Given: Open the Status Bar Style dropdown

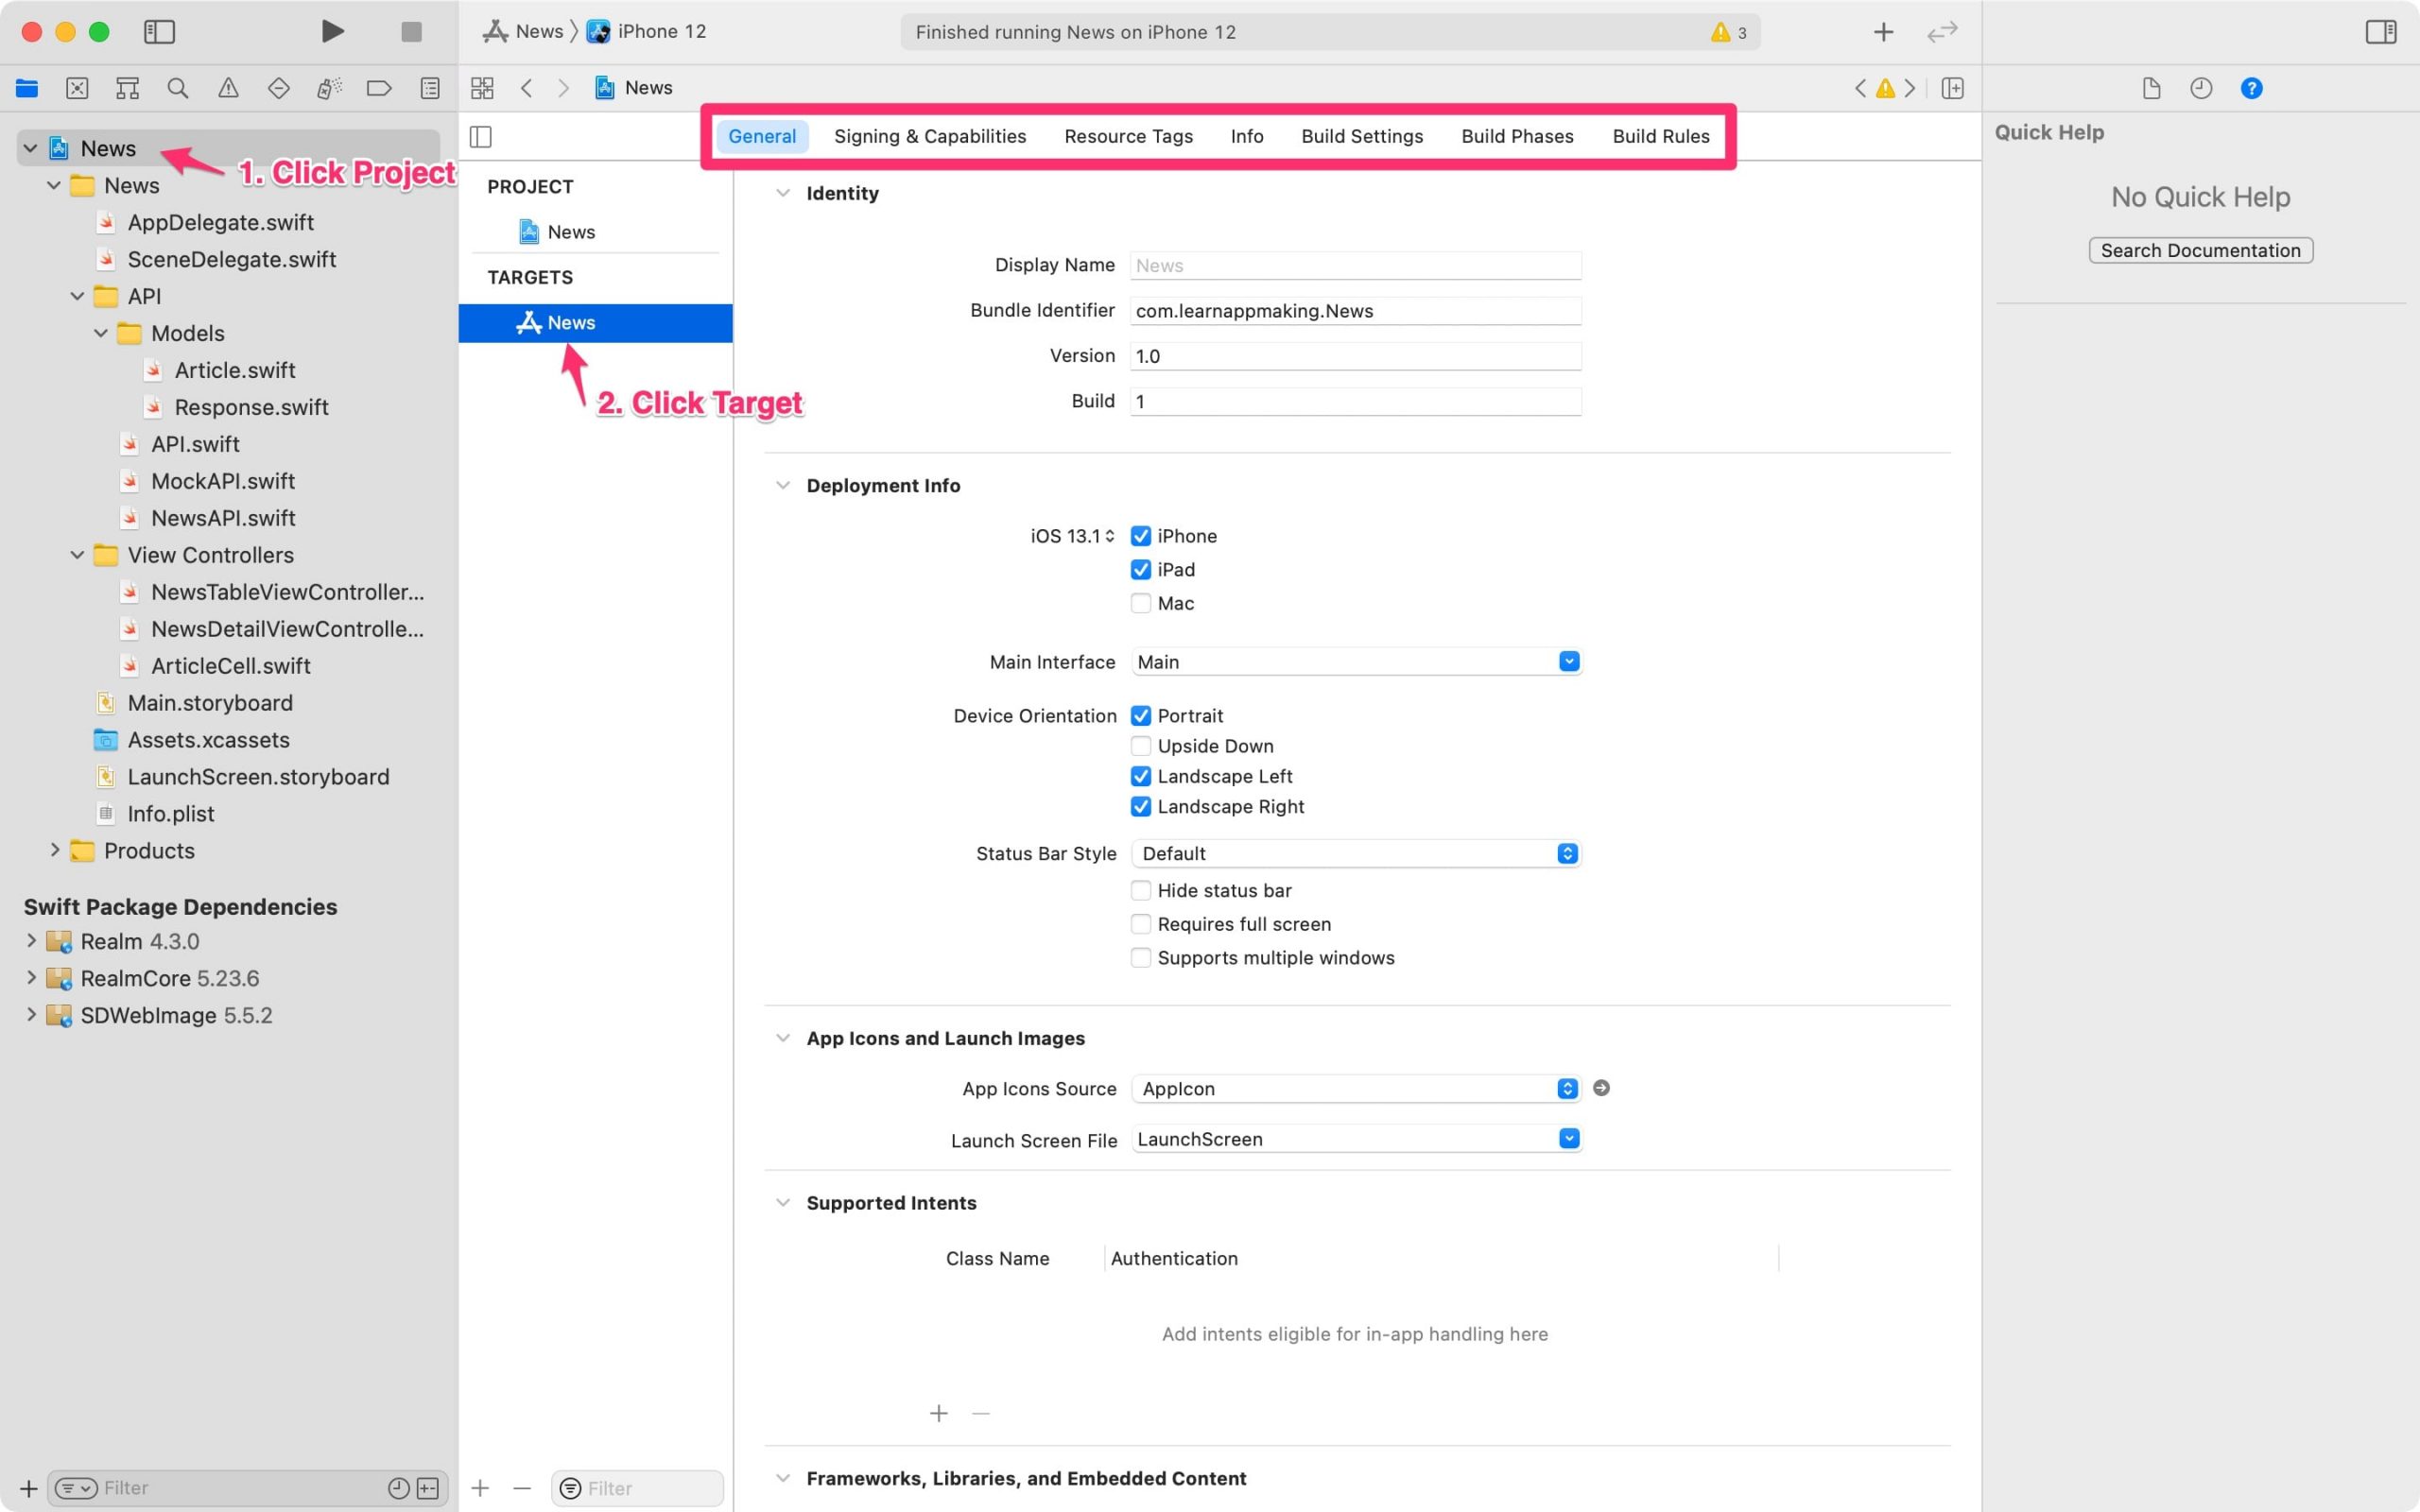Looking at the screenshot, I should tap(1355, 853).
